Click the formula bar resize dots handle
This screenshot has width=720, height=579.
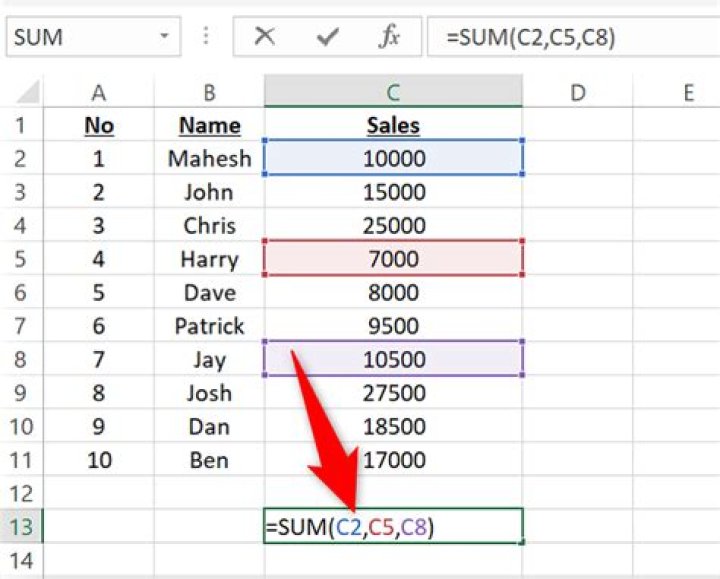click(207, 37)
